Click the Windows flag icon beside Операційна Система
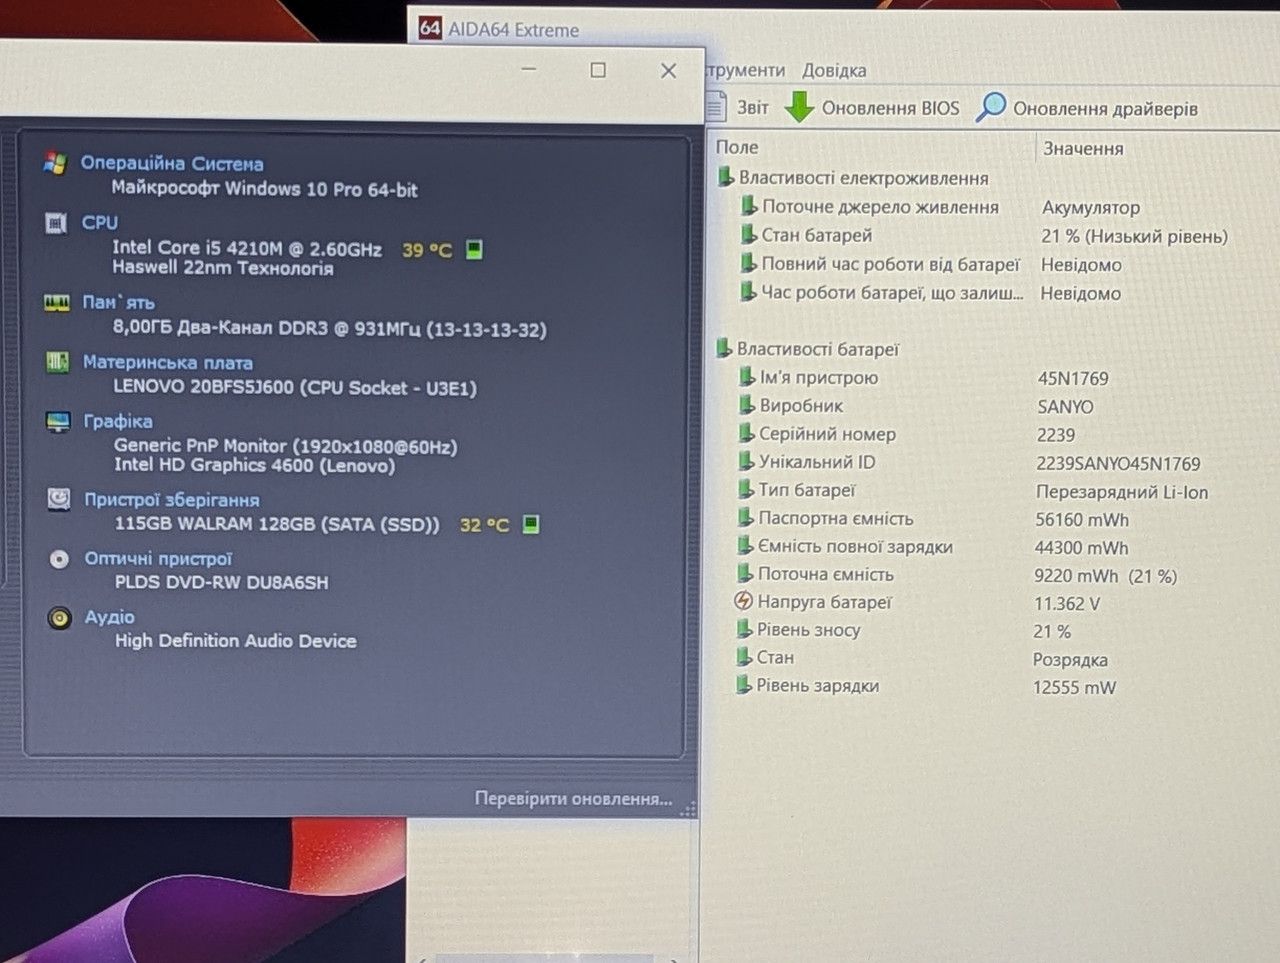Image resolution: width=1280 pixels, height=963 pixels. coord(56,163)
